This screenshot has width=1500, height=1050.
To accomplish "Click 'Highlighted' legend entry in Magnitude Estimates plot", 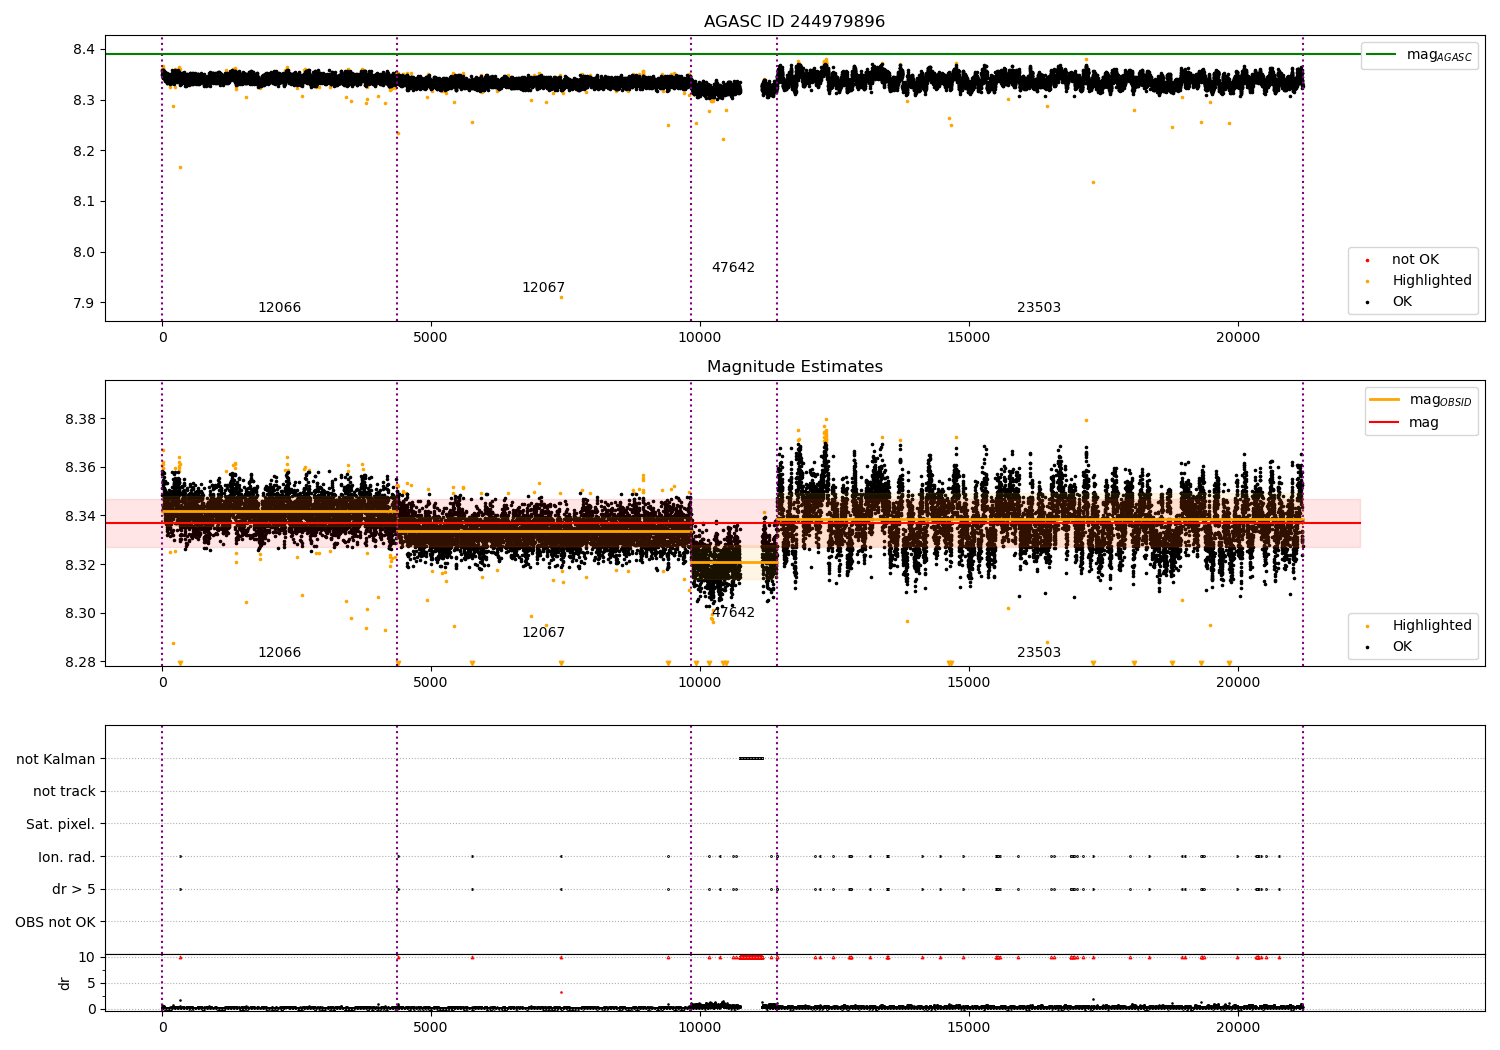I will 1419,626.
